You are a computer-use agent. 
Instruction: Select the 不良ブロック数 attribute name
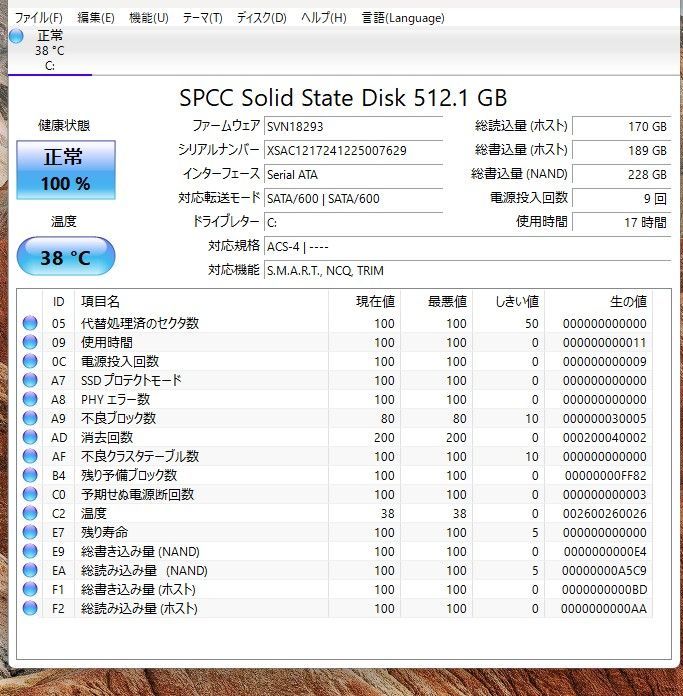(x=118, y=418)
